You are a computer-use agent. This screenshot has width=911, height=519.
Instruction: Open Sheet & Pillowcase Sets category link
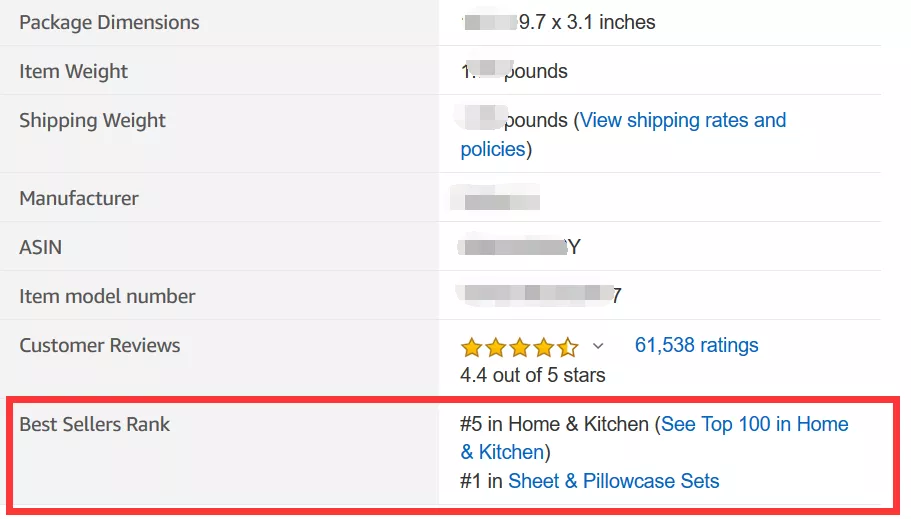[613, 481]
